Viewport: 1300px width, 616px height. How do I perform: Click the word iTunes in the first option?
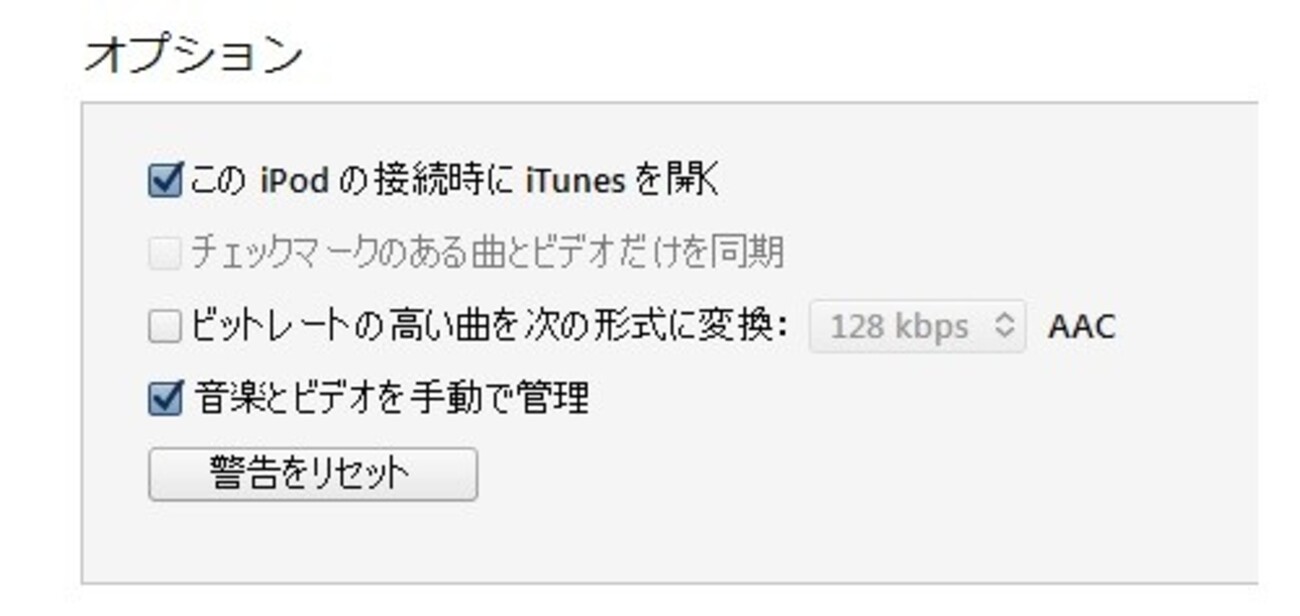575,182
